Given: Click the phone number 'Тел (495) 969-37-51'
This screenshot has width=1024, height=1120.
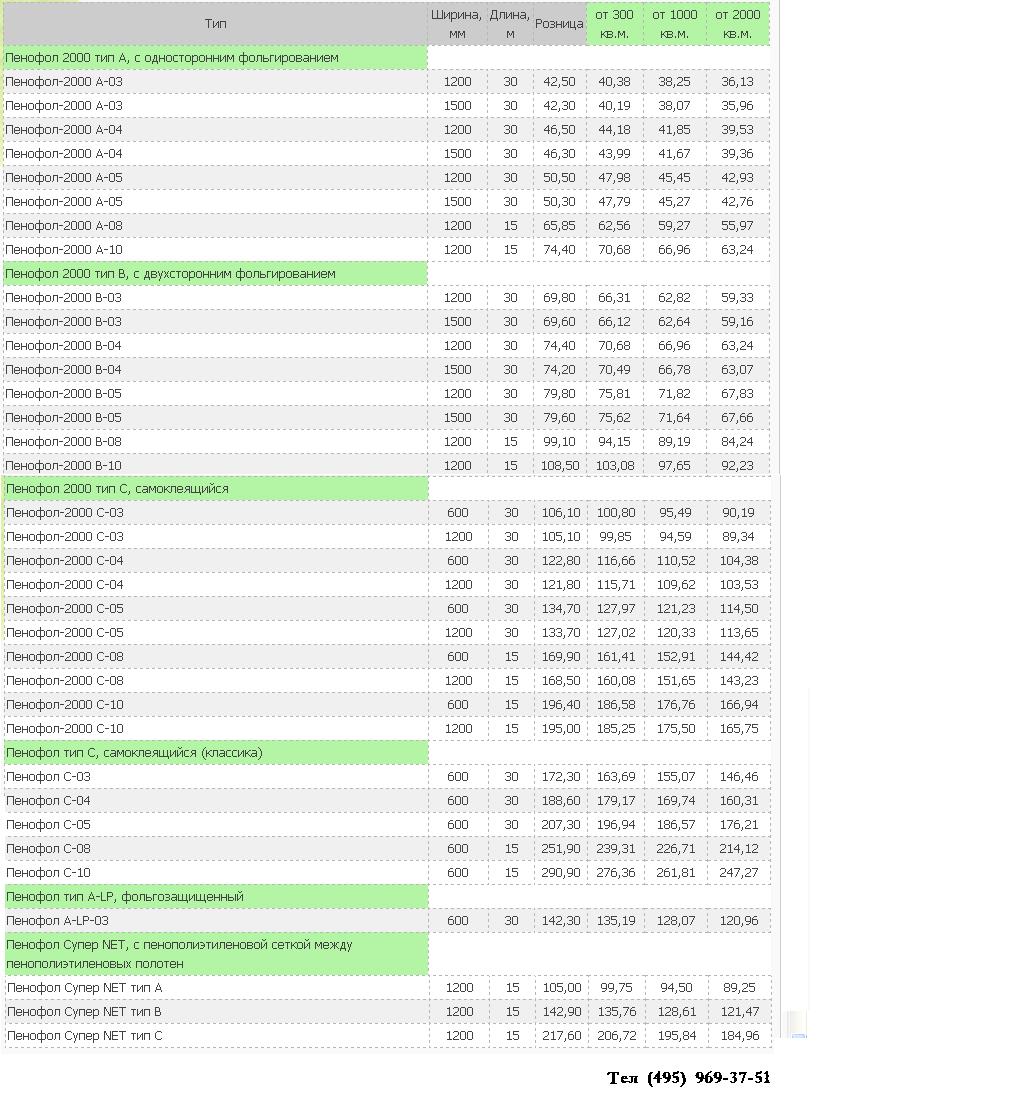Looking at the screenshot, I should pyautogui.click(x=688, y=1078).
